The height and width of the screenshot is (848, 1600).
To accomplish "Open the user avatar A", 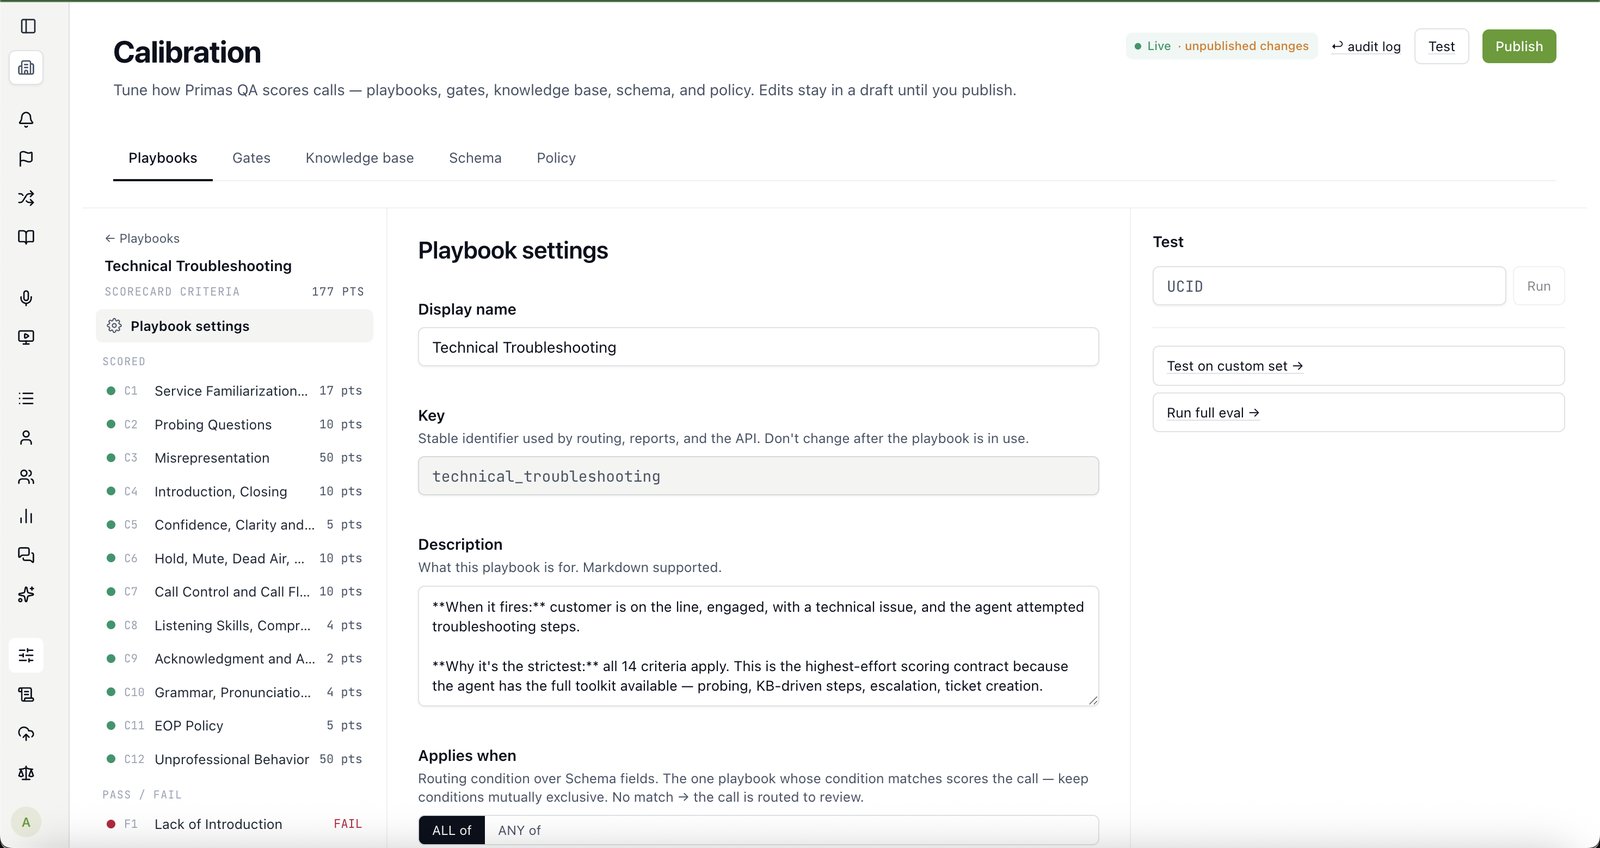I will point(26,822).
